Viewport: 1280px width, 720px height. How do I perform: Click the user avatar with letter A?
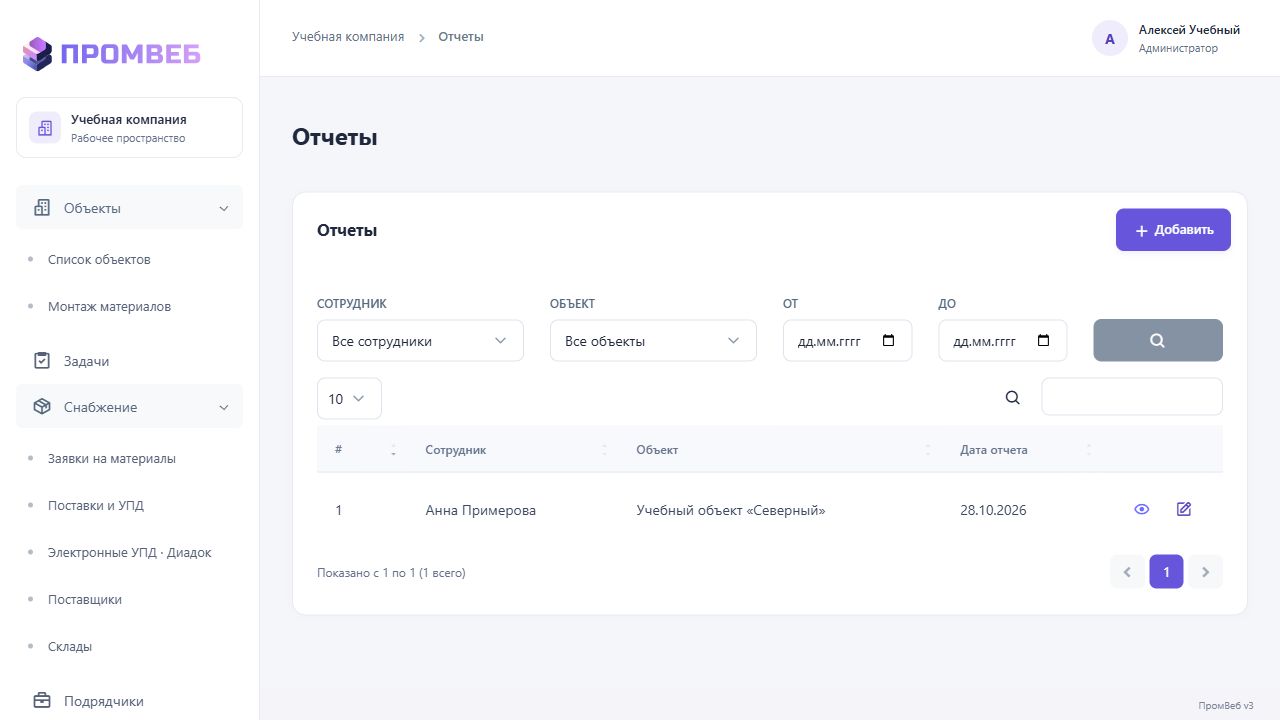tap(1110, 39)
